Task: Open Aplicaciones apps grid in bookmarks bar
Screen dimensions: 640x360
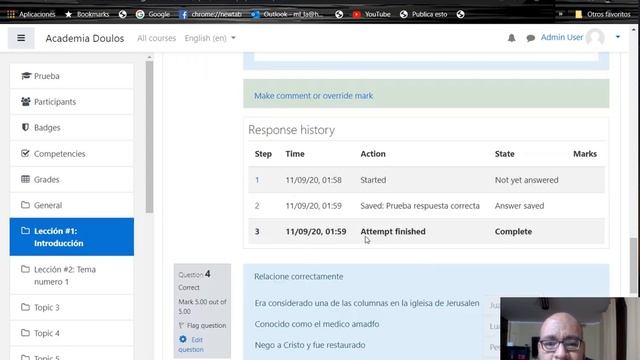Action: pyautogui.click(x=31, y=14)
